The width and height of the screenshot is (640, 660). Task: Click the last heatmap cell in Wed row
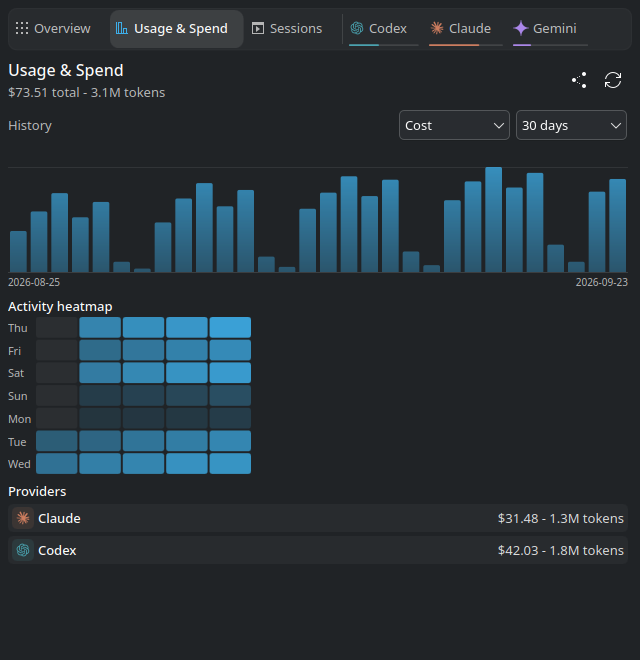tap(230, 463)
